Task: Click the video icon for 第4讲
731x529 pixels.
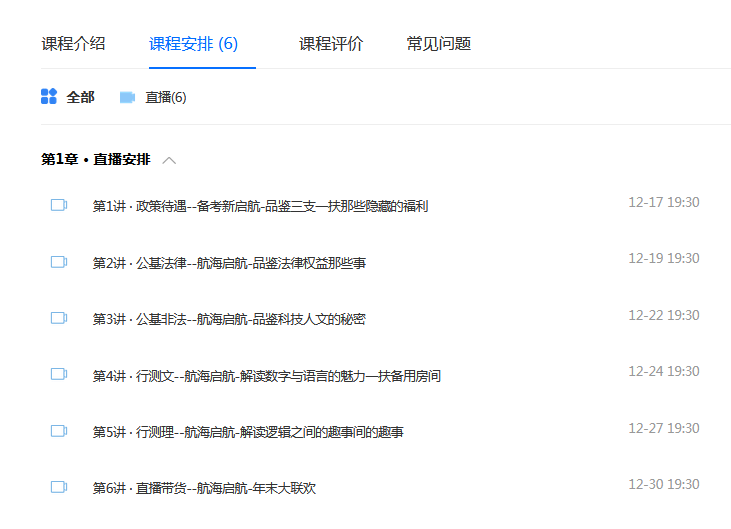Action: pos(59,374)
